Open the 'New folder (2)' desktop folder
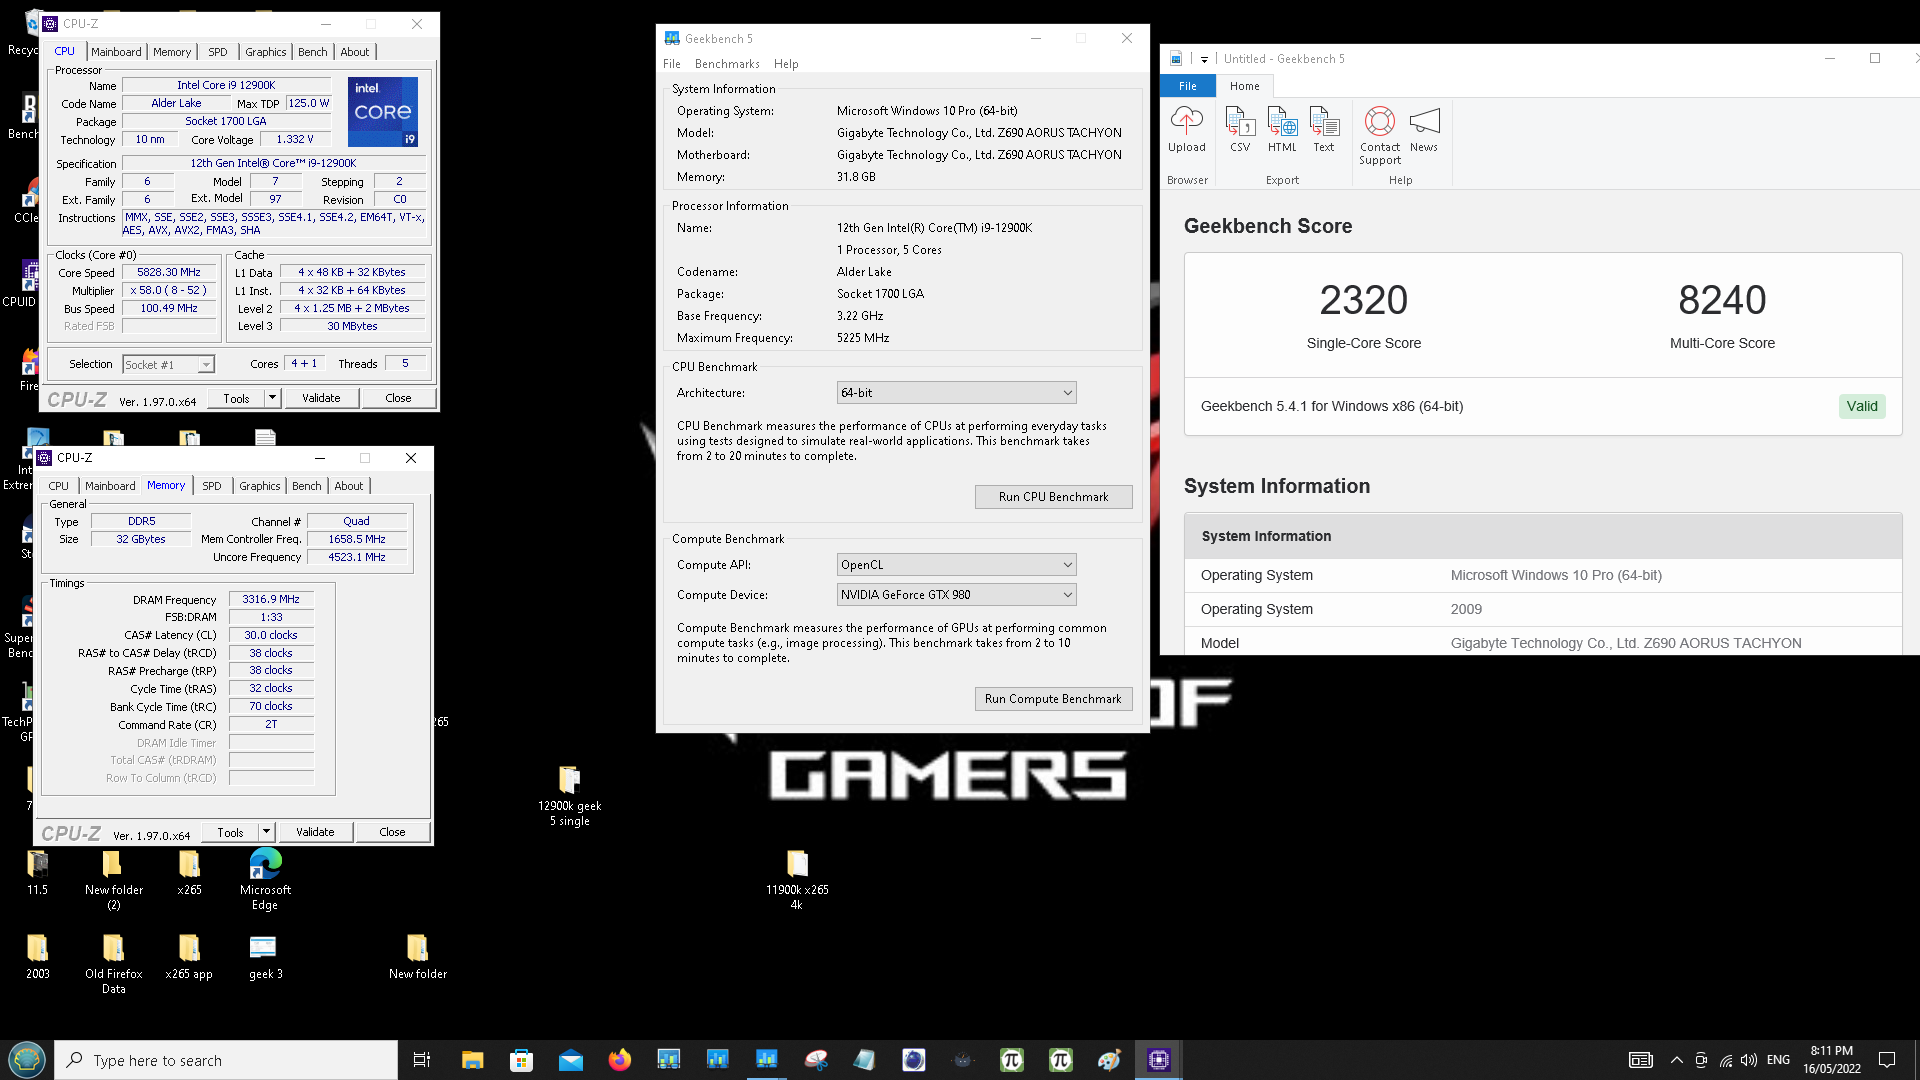This screenshot has width=1920, height=1080. click(x=113, y=880)
